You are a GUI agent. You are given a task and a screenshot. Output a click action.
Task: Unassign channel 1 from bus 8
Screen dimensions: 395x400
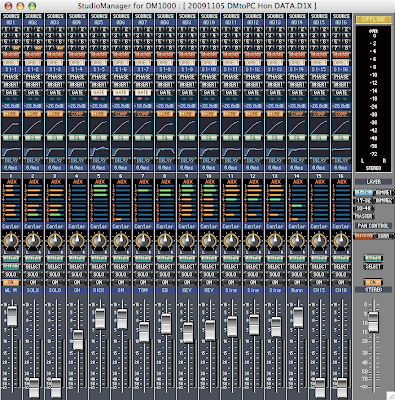point(16,48)
